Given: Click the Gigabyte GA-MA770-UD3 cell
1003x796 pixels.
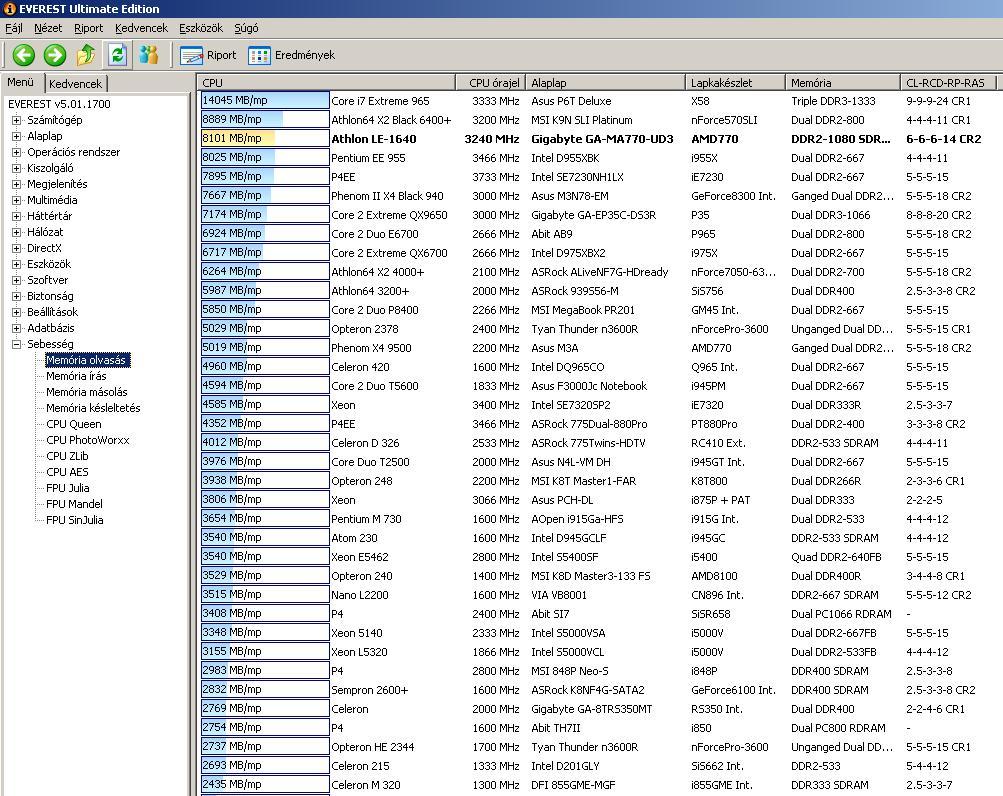Looking at the screenshot, I should coord(602,139).
